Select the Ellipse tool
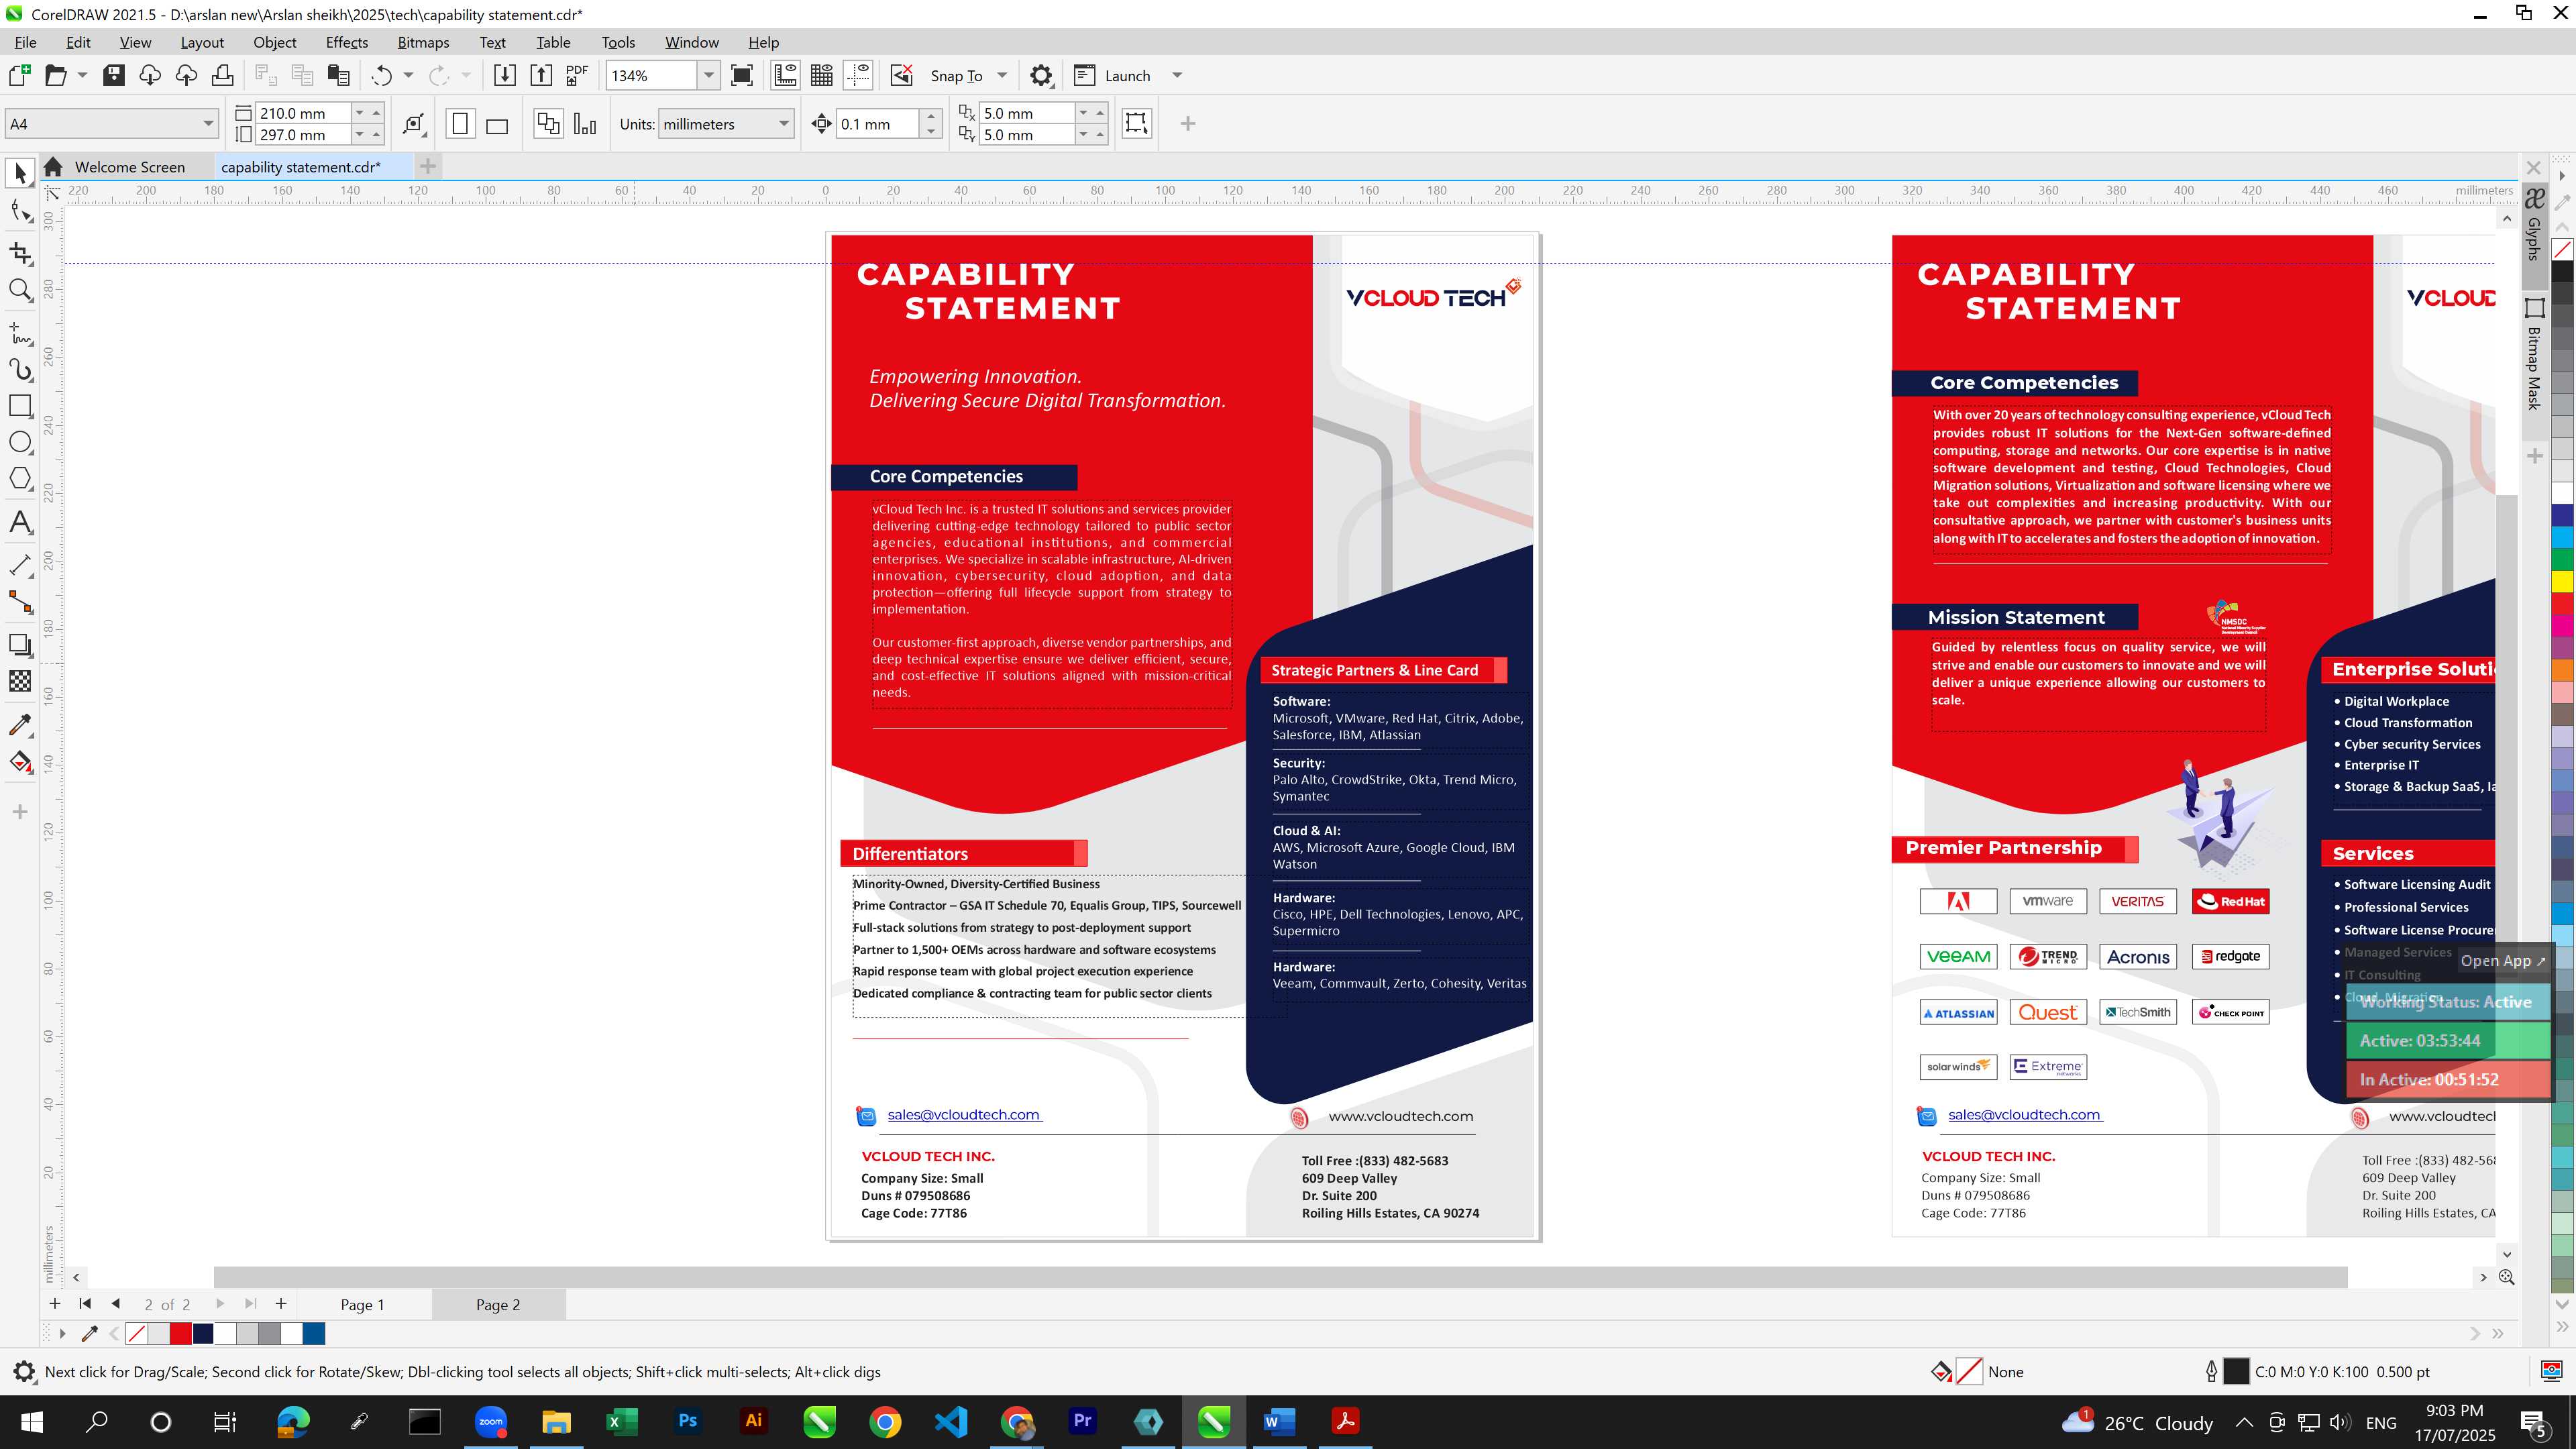 pos(20,442)
